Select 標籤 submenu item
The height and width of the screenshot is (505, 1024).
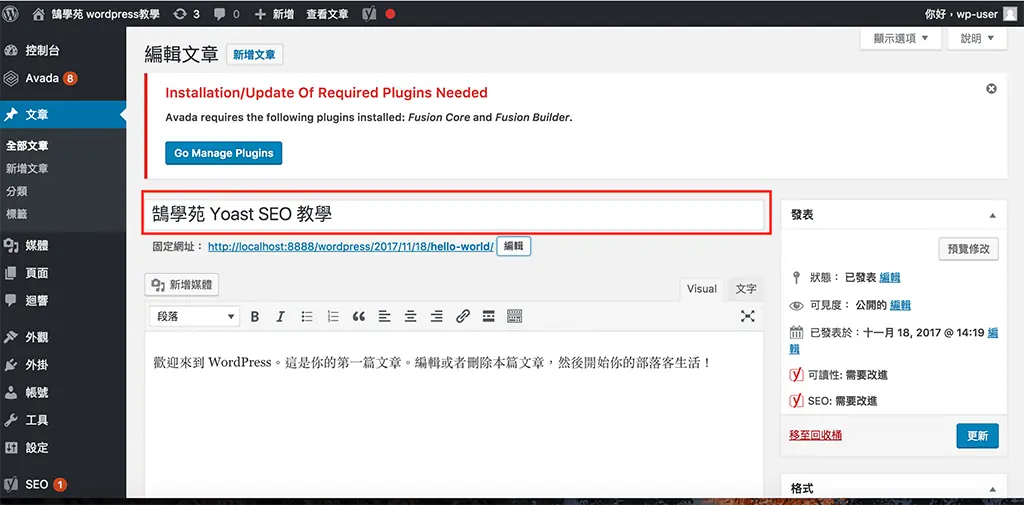click(16, 214)
